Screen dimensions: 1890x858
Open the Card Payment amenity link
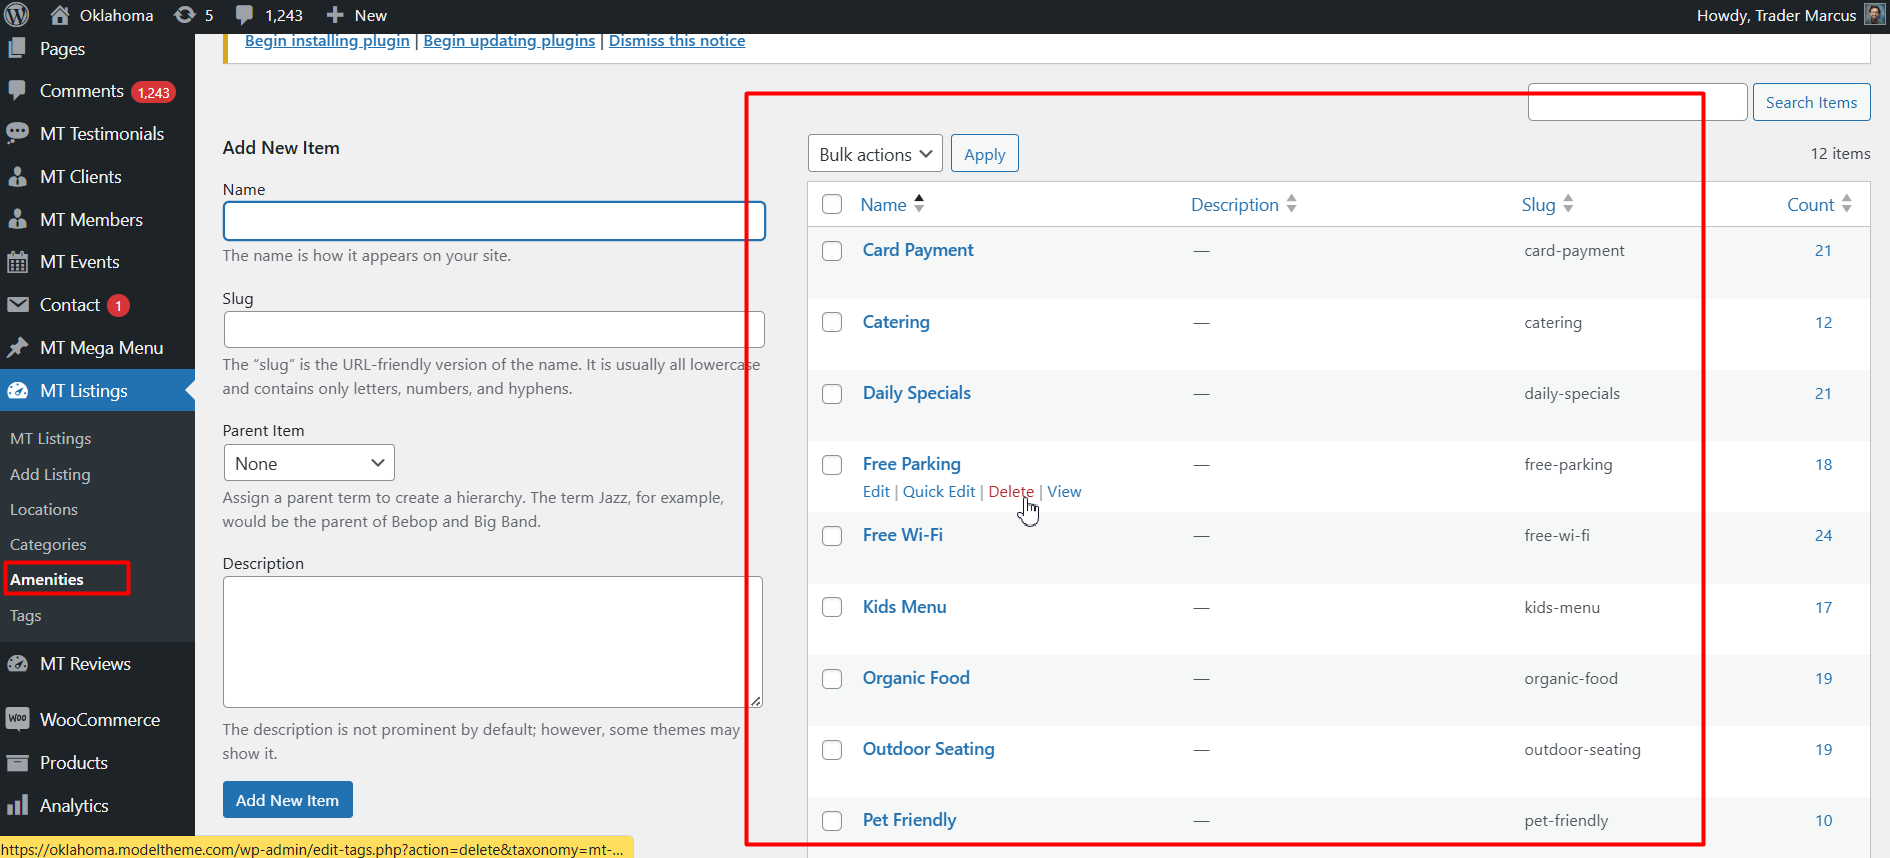click(918, 250)
